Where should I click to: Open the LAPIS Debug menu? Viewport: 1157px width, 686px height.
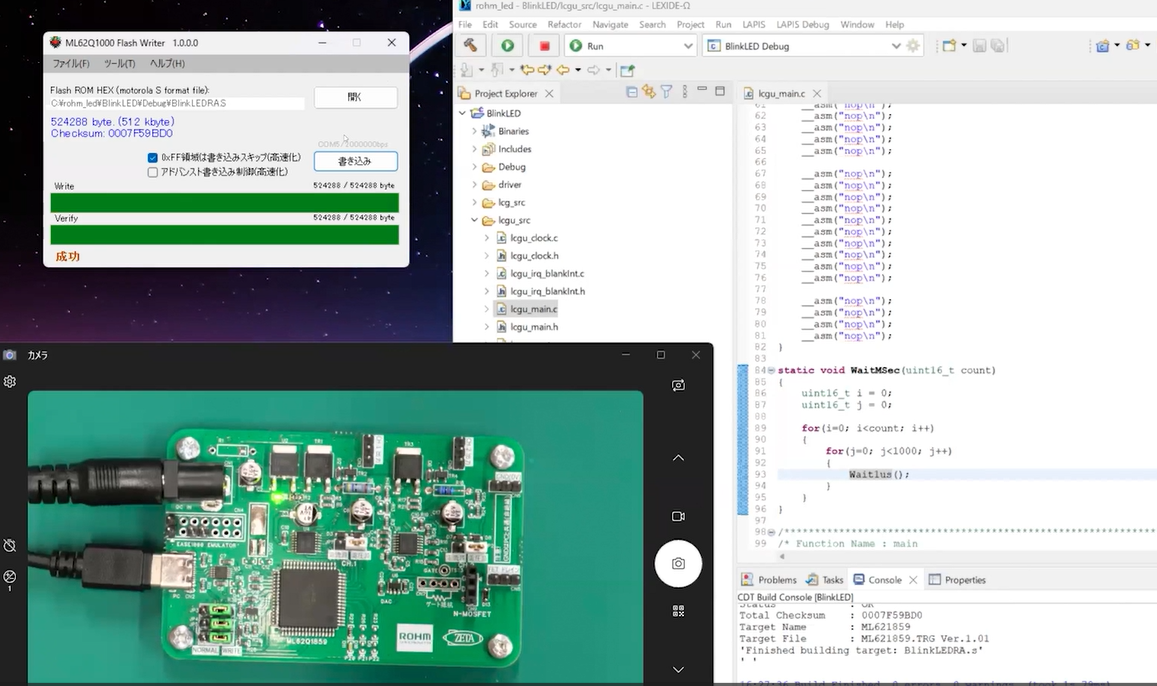pyautogui.click(x=802, y=24)
